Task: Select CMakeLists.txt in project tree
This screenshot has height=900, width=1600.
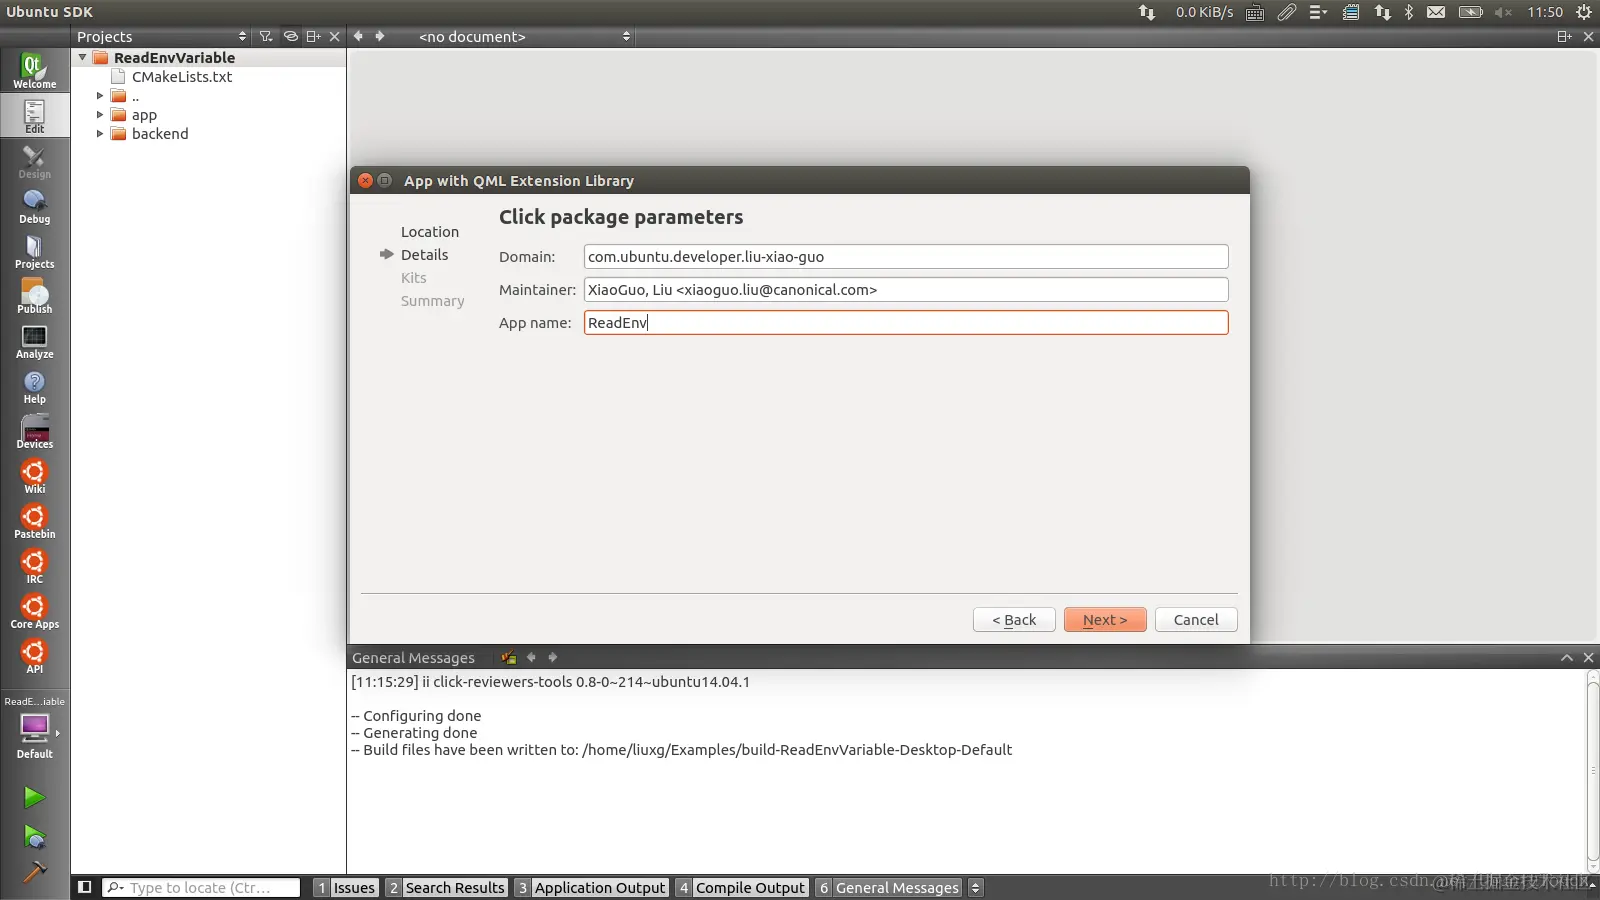Action: pos(181,77)
